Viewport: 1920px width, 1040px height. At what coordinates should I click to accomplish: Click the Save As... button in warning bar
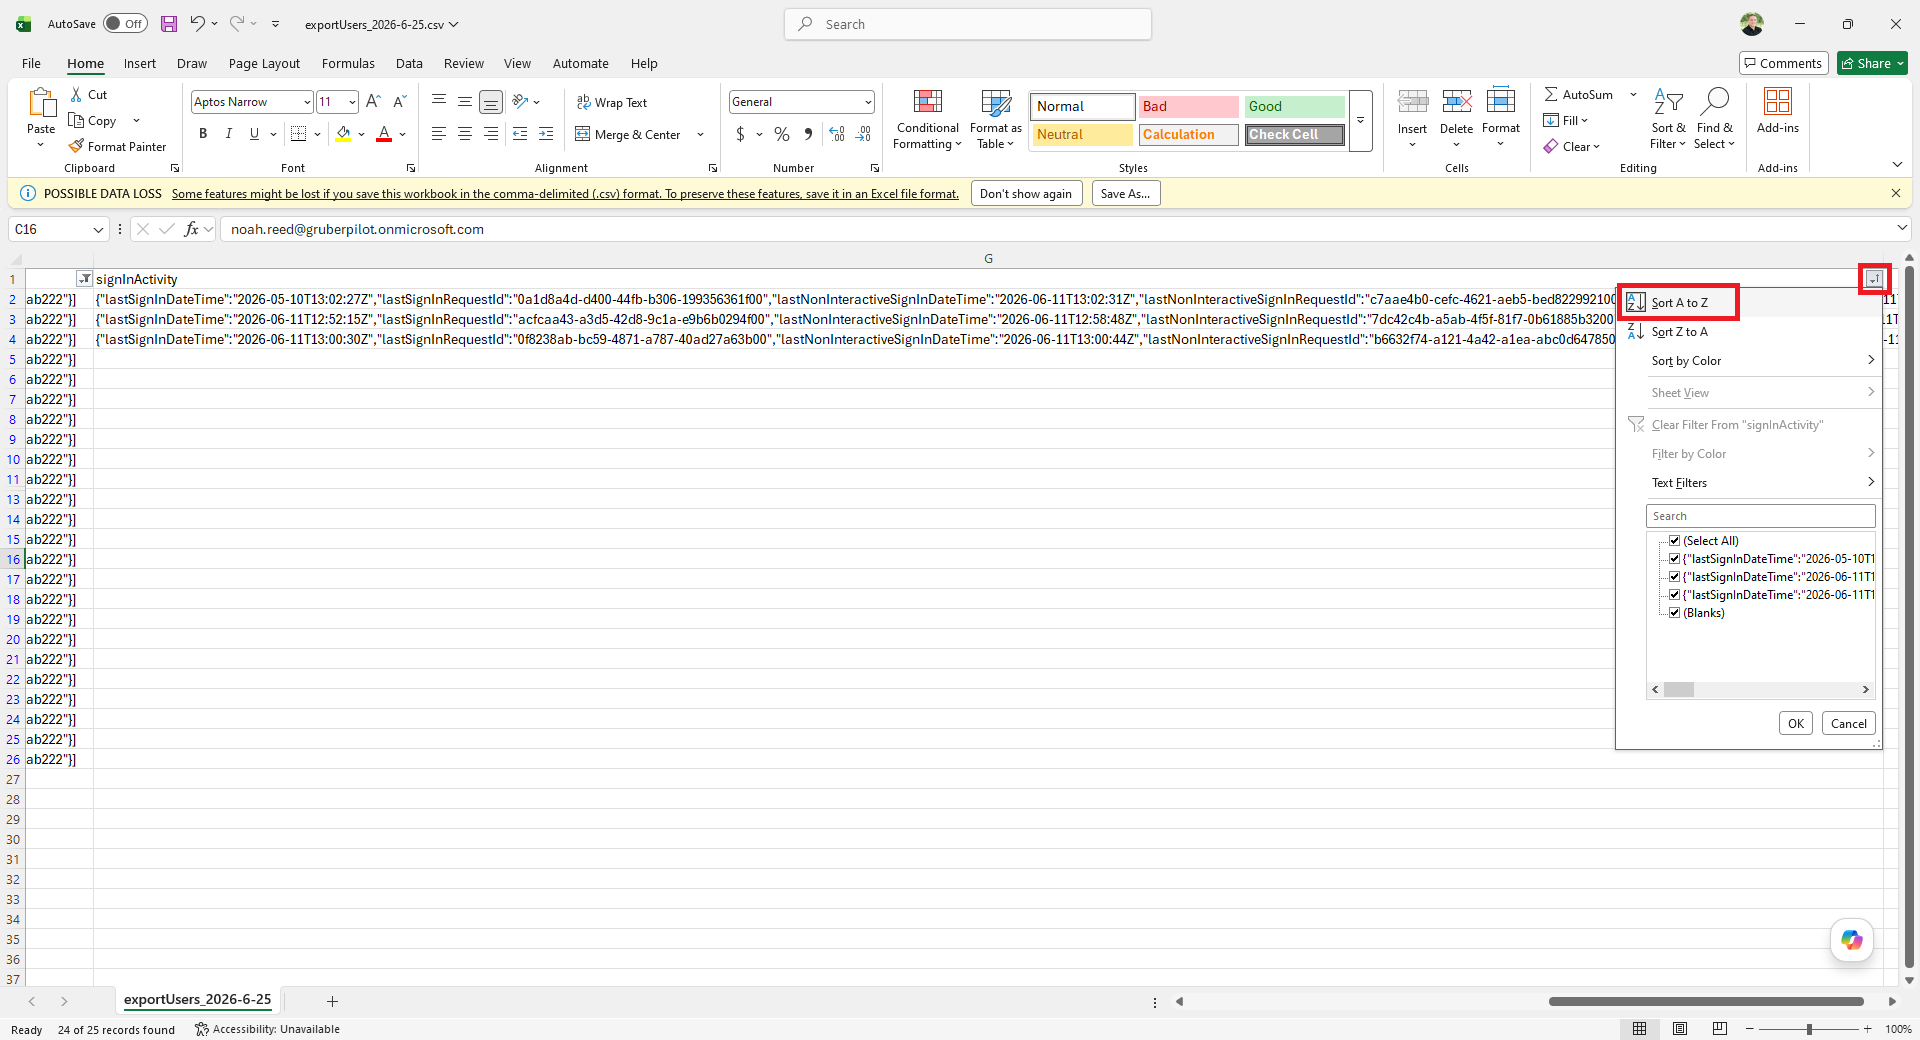(1126, 194)
